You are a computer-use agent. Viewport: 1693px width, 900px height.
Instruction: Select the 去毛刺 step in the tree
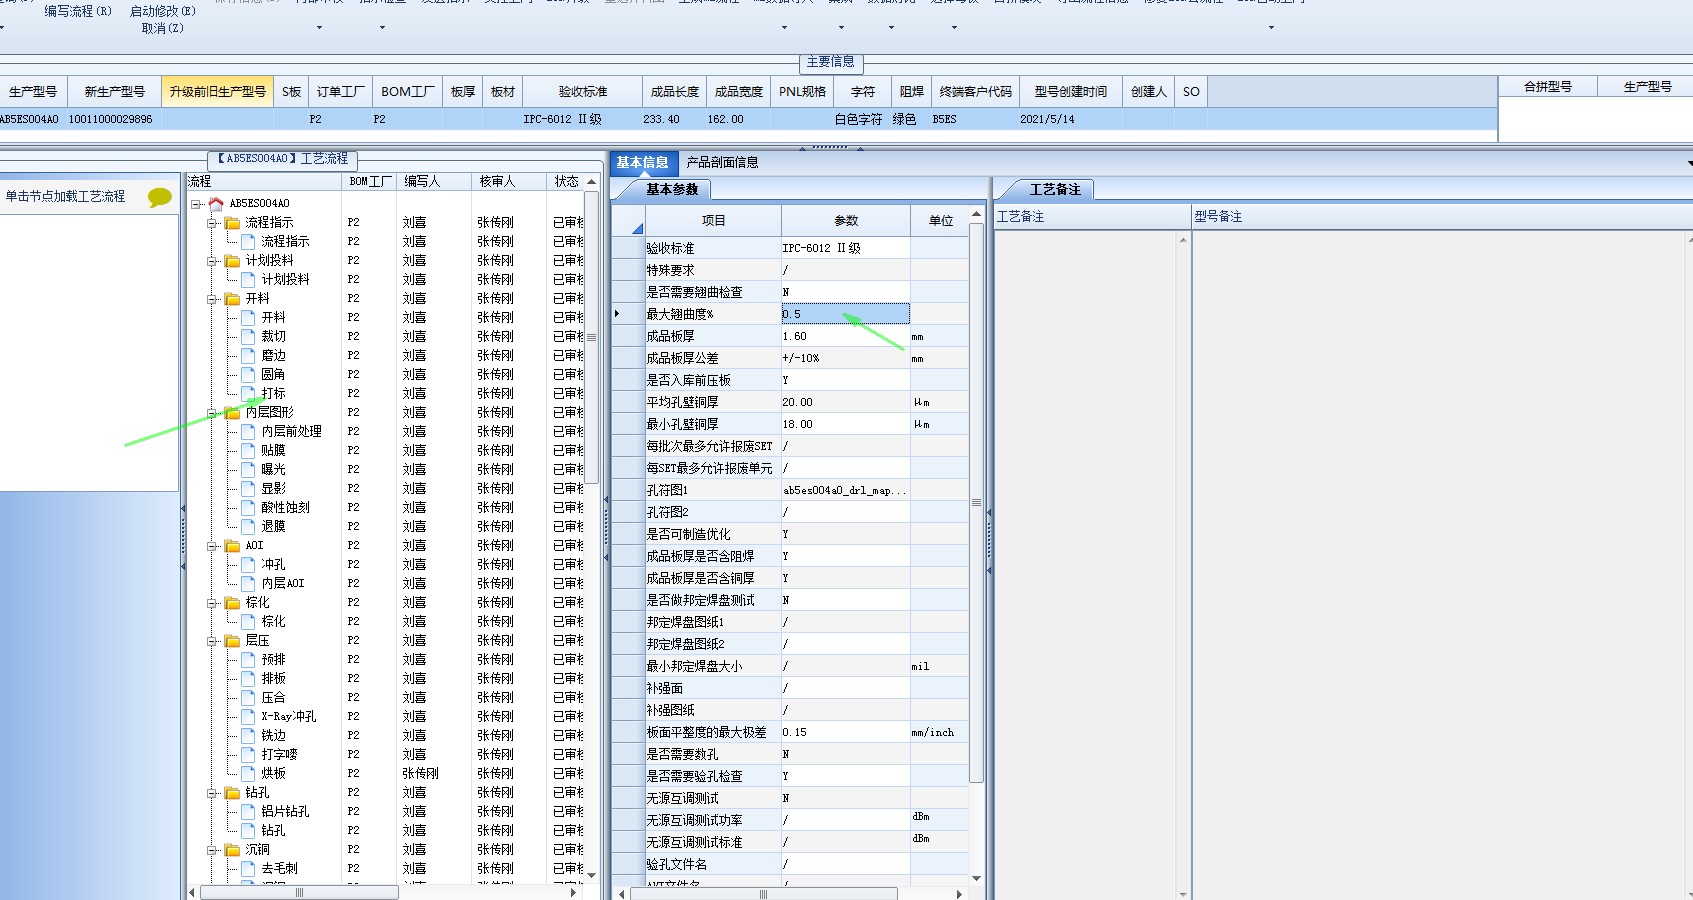(279, 868)
